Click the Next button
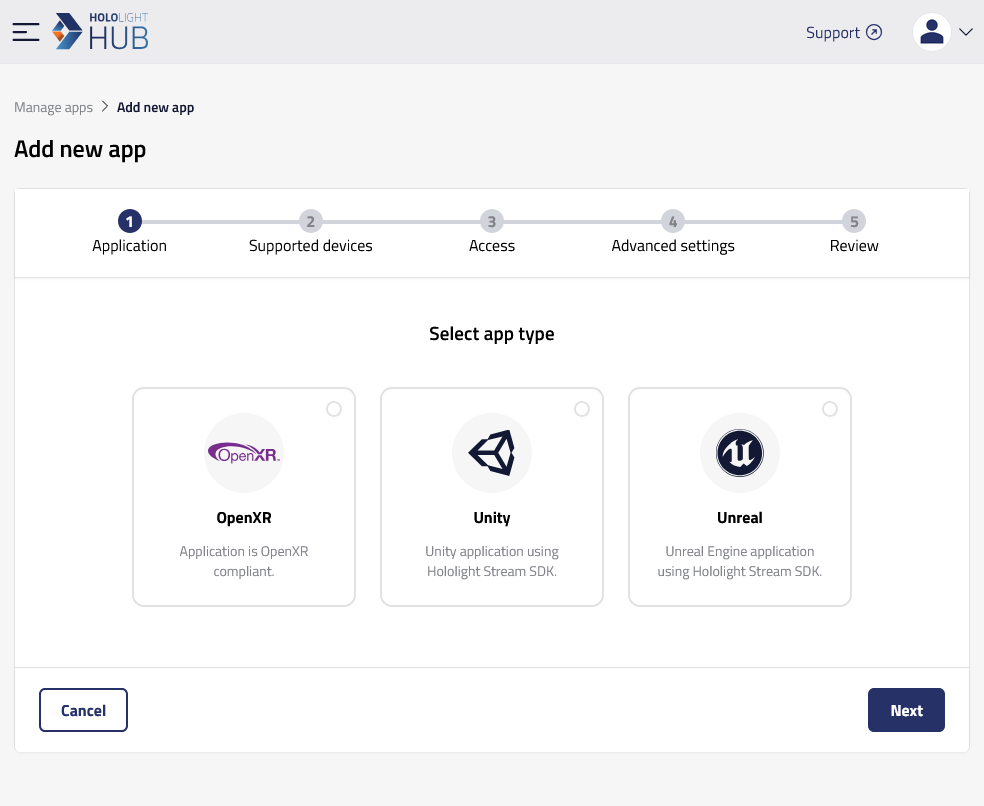The width and height of the screenshot is (984, 806). coord(906,710)
